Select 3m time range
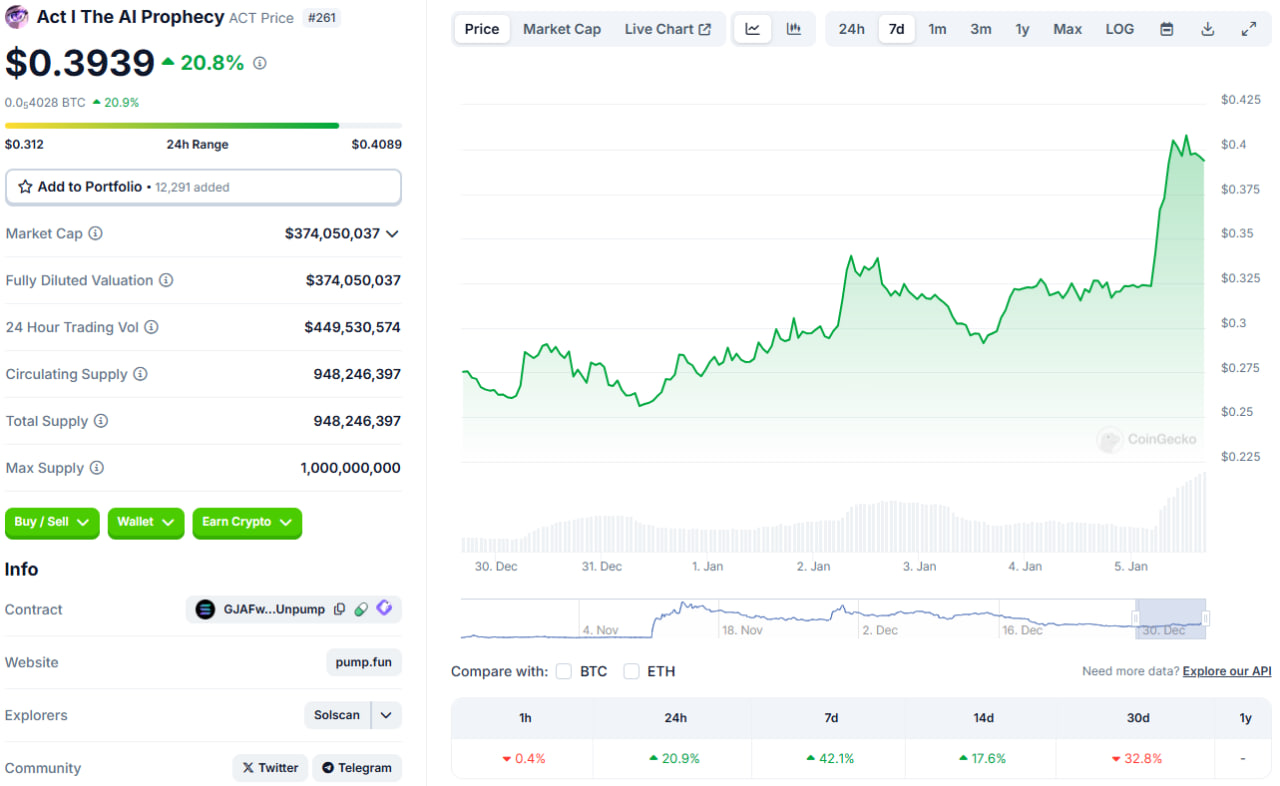Image resolution: width=1280 pixels, height=786 pixels. point(981,29)
